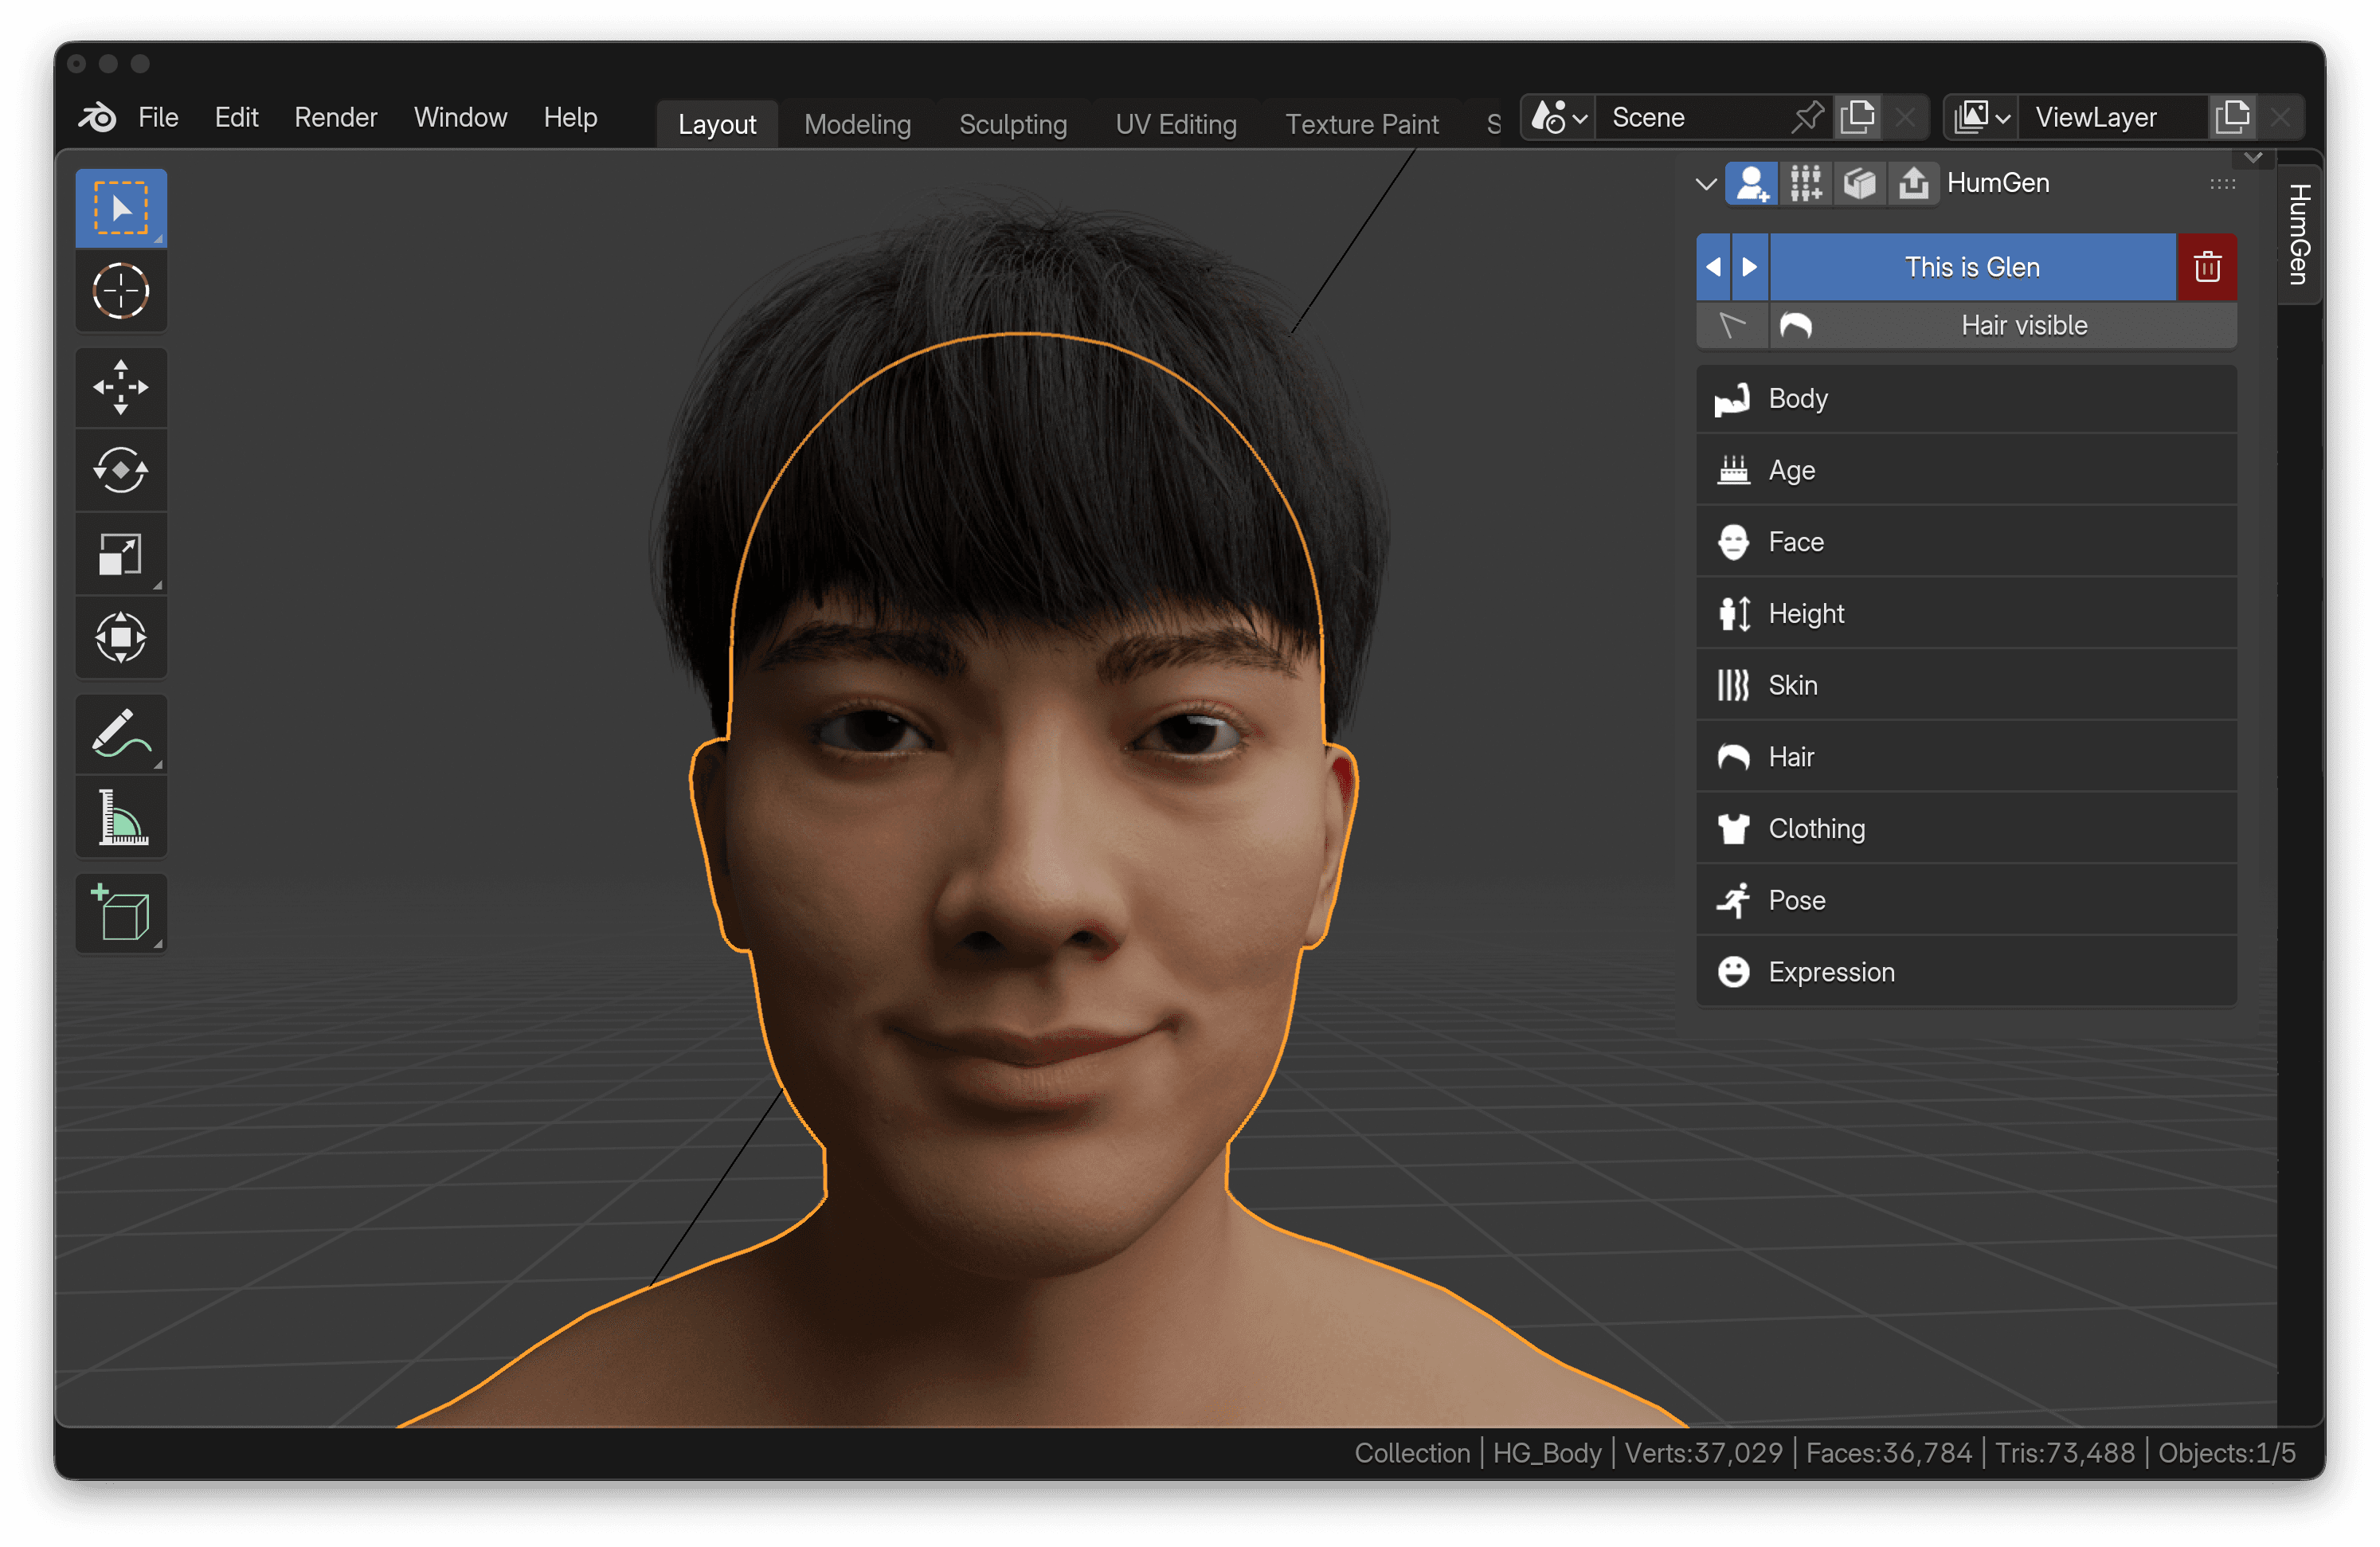Toggle the Scene pin icon
The height and width of the screenshot is (1547, 2380).
tap(1806, 117)
